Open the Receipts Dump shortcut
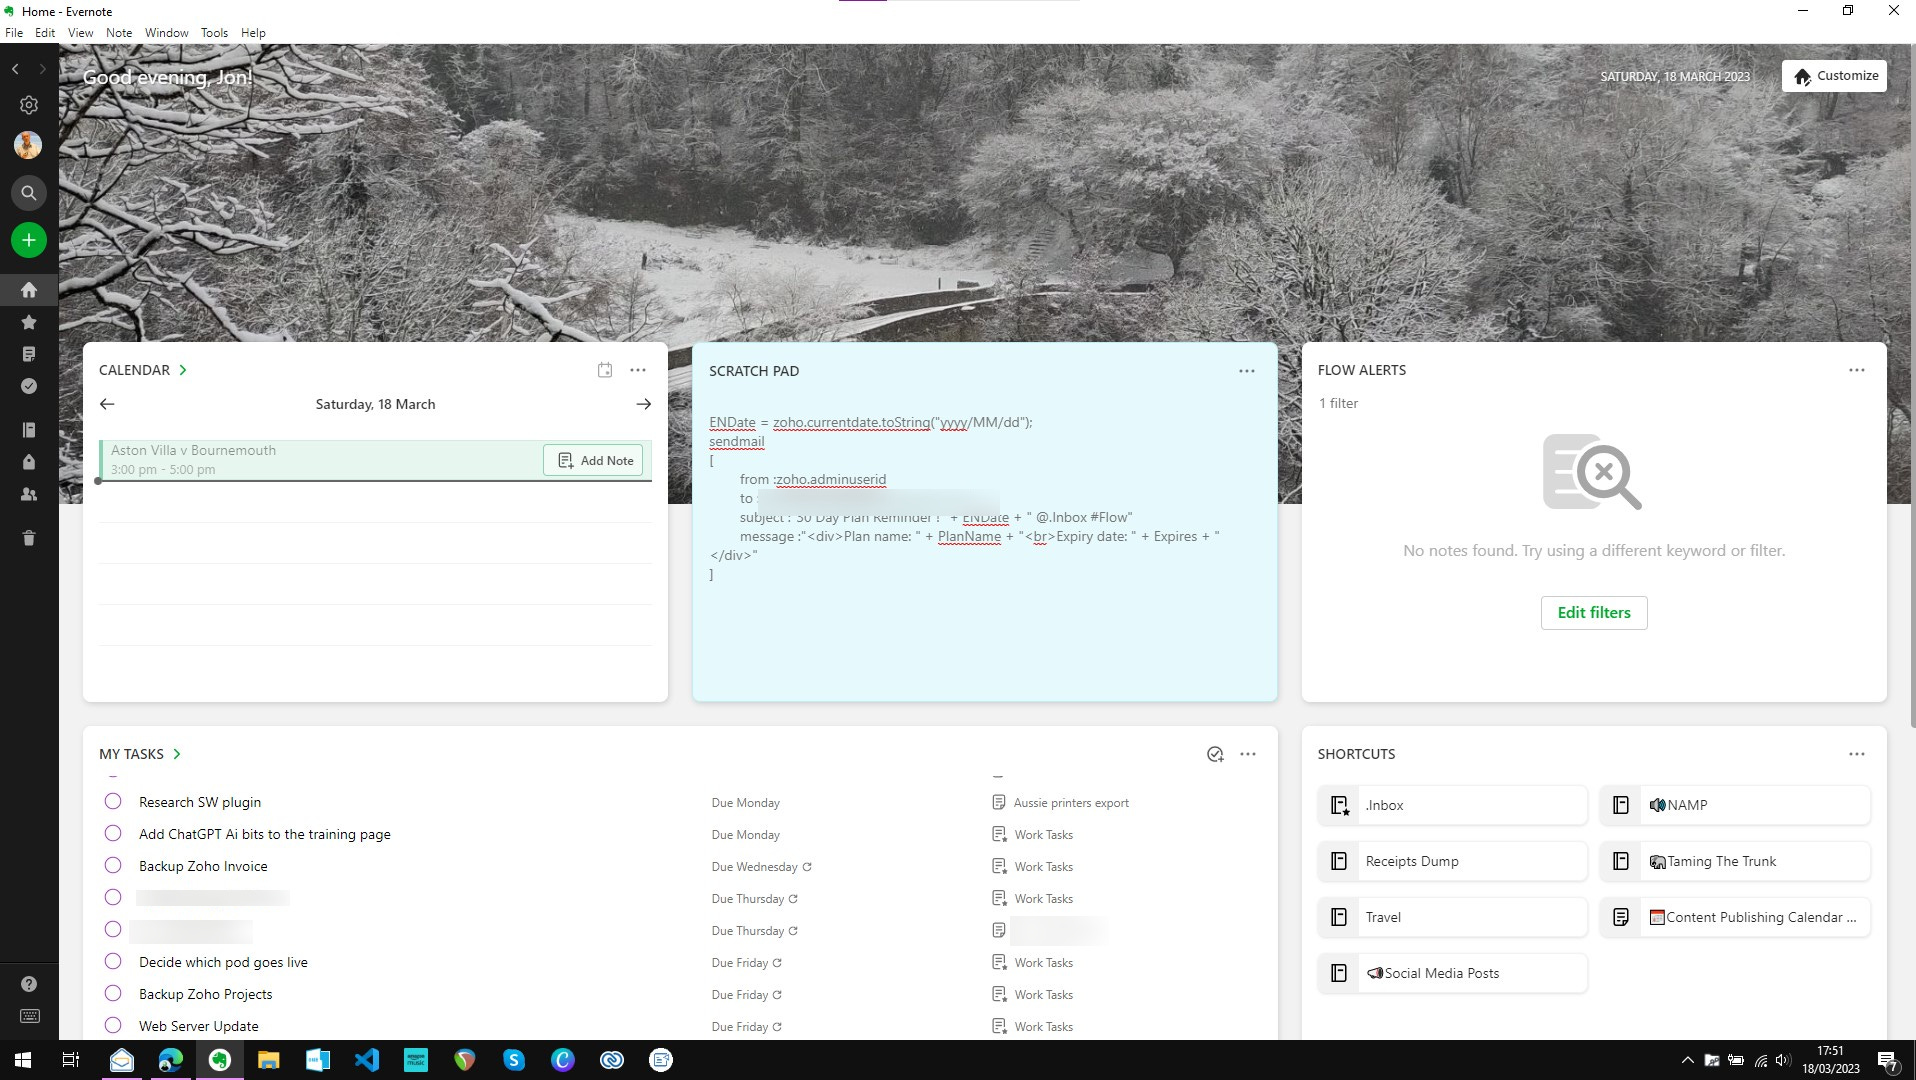The width and height of the screenshot is (1916, 1080). [x=1452, y=861]
